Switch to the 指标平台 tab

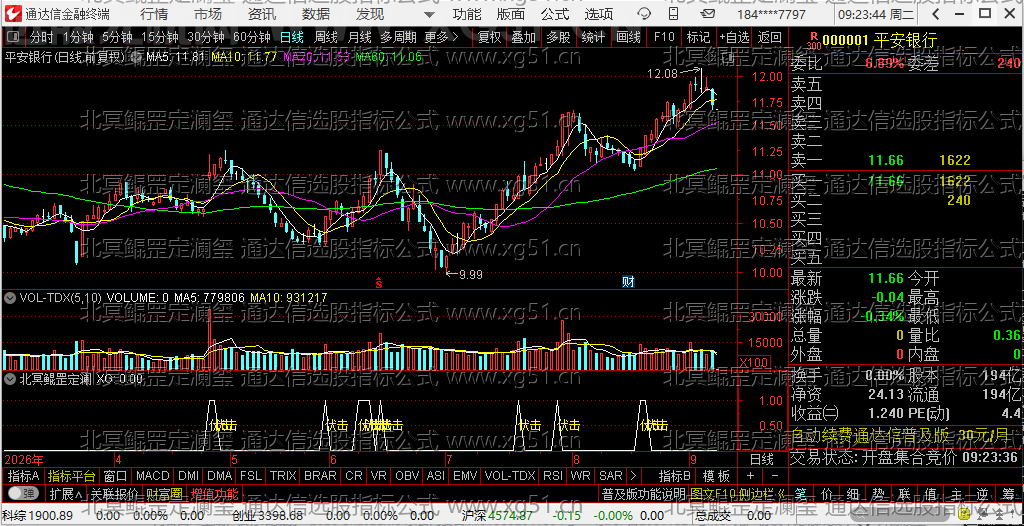tap(71, 476)
